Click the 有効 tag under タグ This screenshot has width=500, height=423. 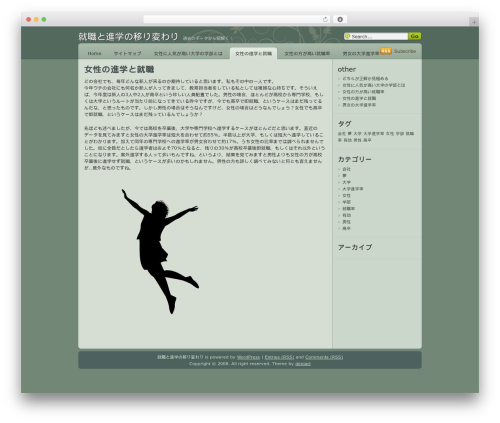tap(348, 140)
